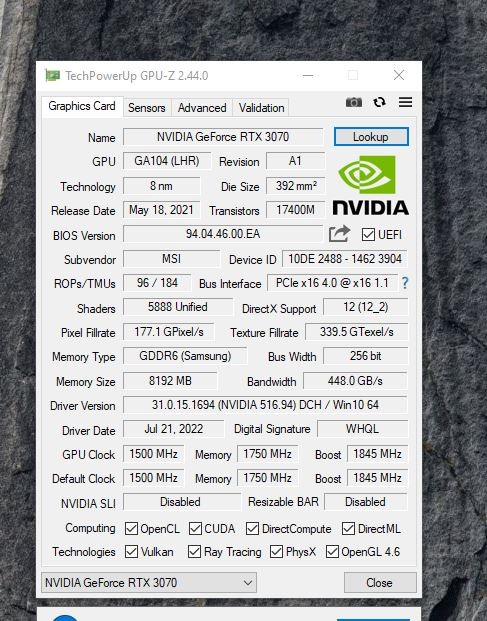Switch to the Graphics Card tab
Image resolution: width=487 pixels, height=621 pixels.
(82, 106)
